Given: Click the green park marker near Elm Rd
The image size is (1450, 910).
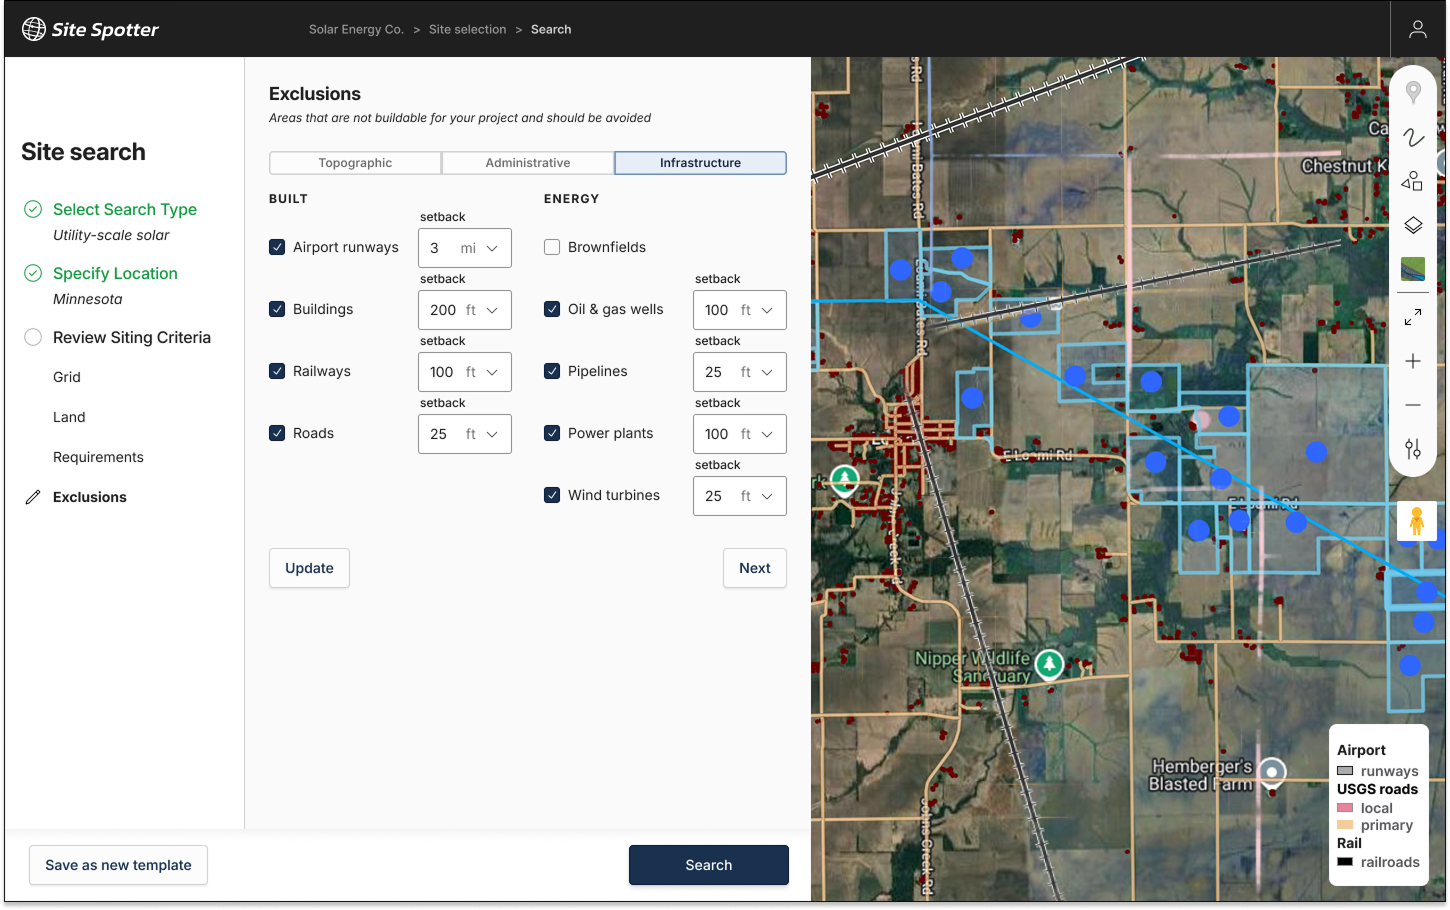Looking at the screenshot, I should click(845, 480).
